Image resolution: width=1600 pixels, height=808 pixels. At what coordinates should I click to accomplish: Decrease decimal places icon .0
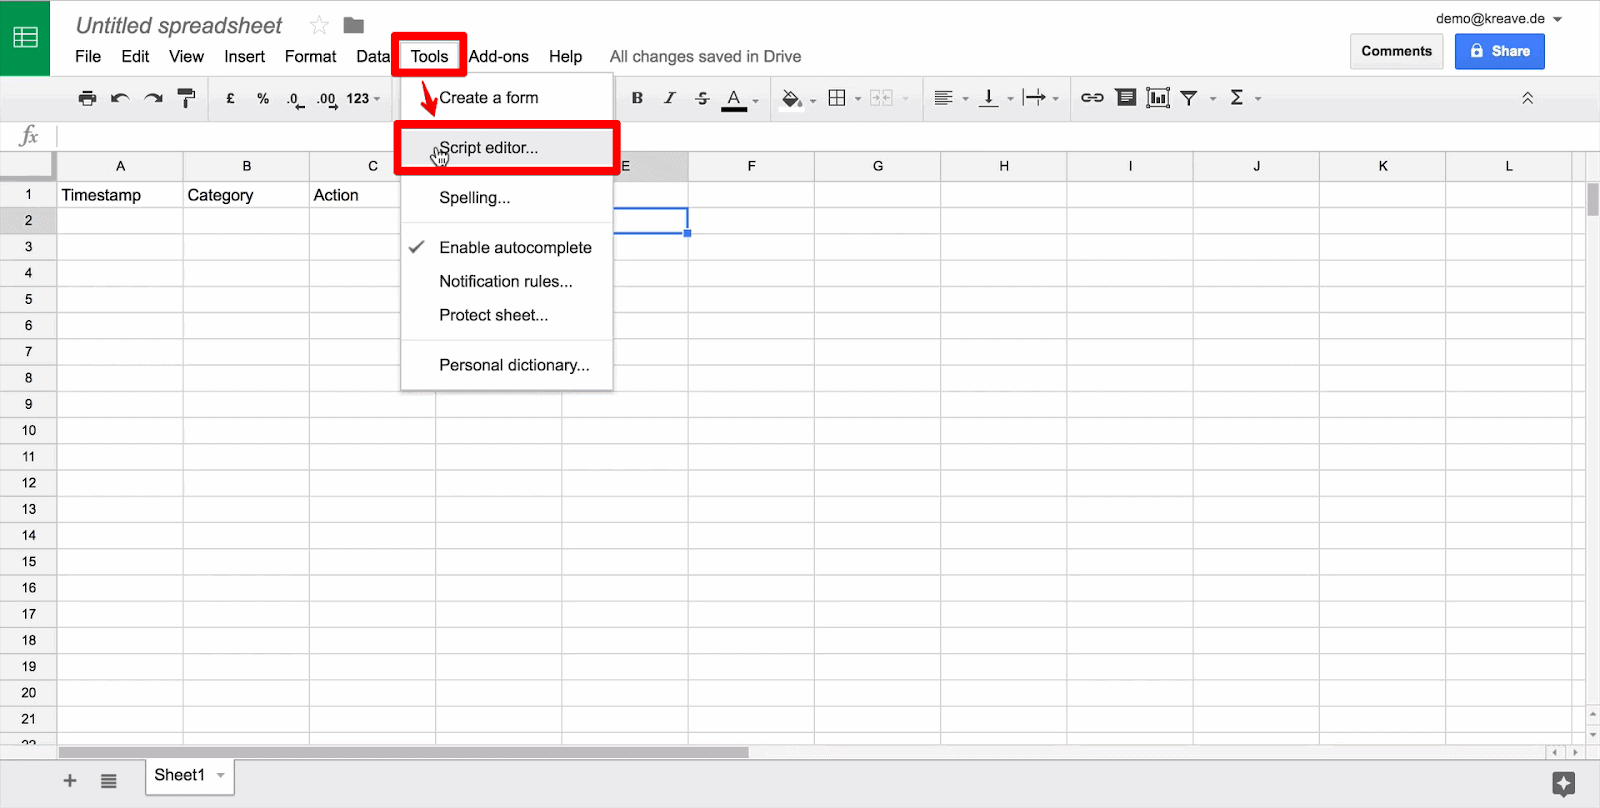pos(295,99)
